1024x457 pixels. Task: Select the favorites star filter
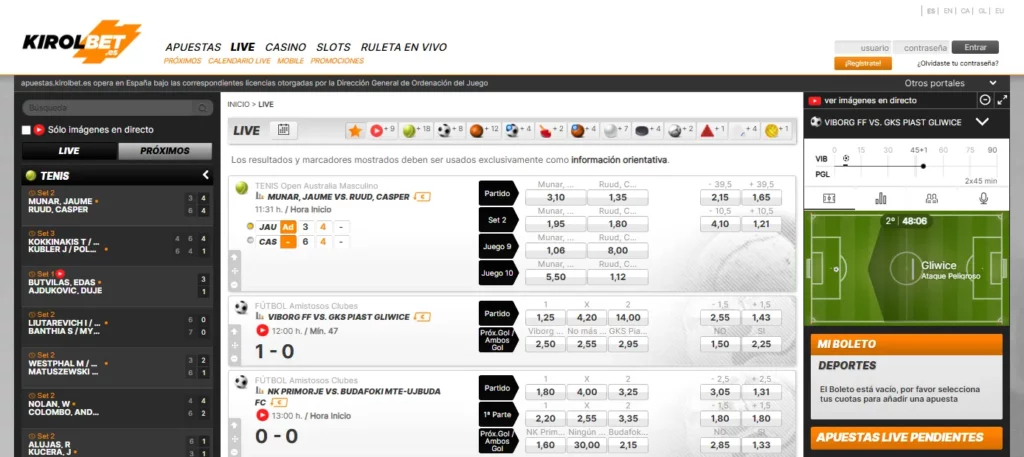click(x=355, y=131)
